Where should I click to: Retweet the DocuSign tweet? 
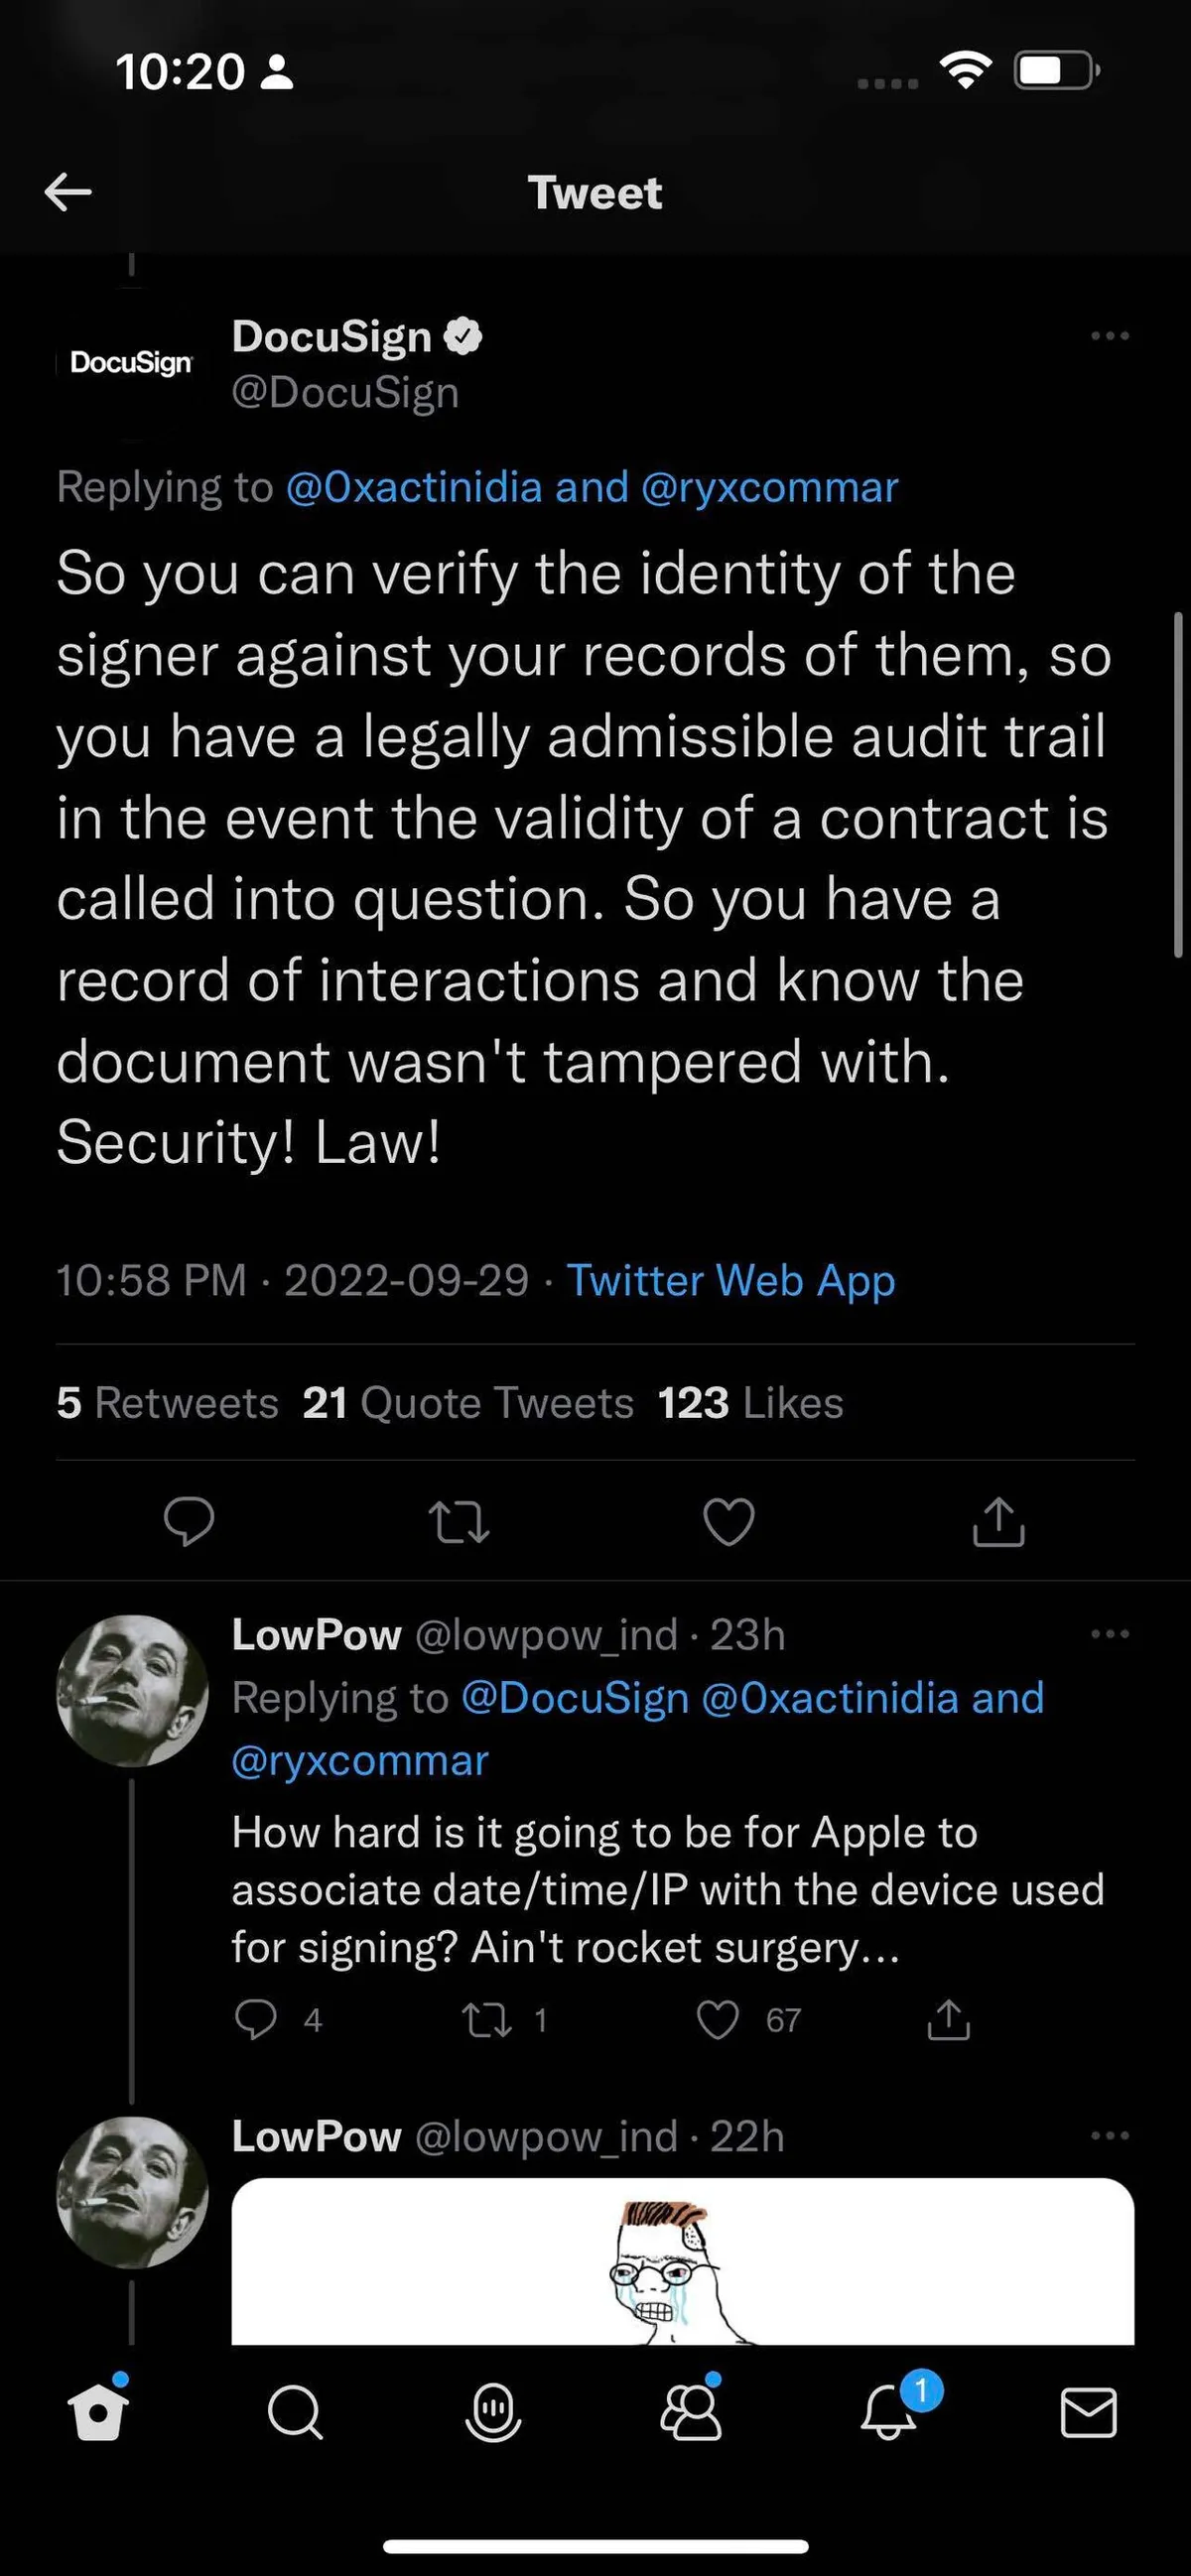459,1521
